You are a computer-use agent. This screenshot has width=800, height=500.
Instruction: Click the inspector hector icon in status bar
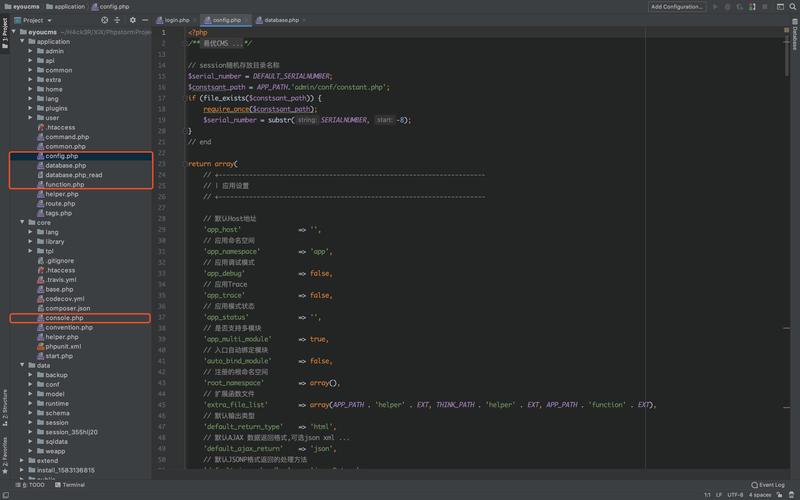(791, 494)
